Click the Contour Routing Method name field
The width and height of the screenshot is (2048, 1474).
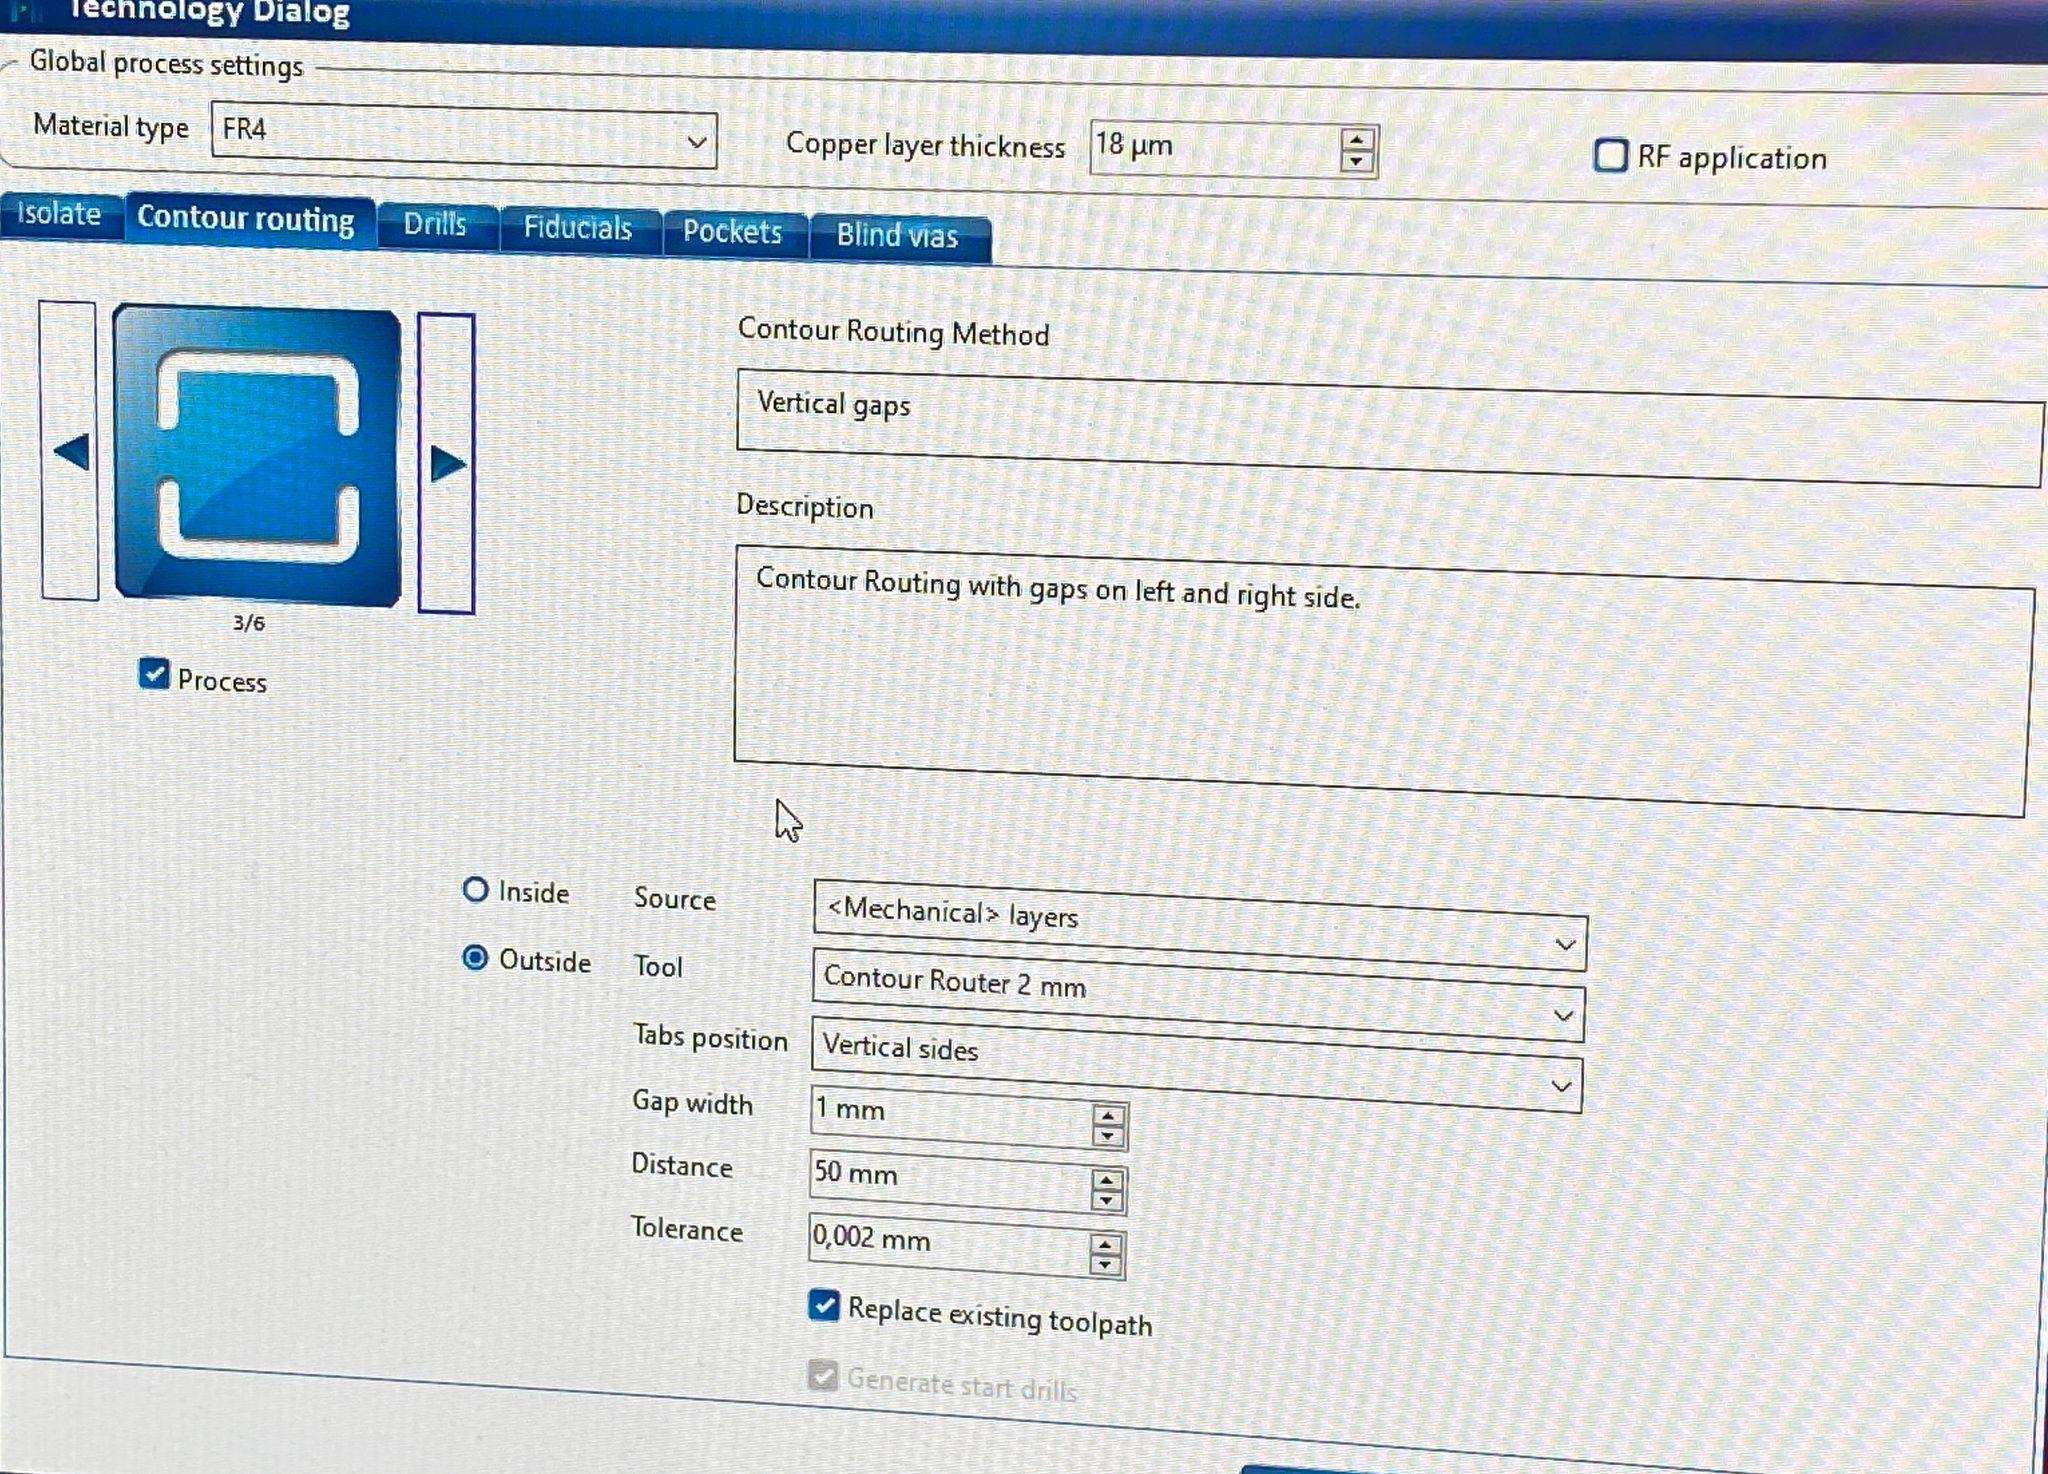(1390, 427)
